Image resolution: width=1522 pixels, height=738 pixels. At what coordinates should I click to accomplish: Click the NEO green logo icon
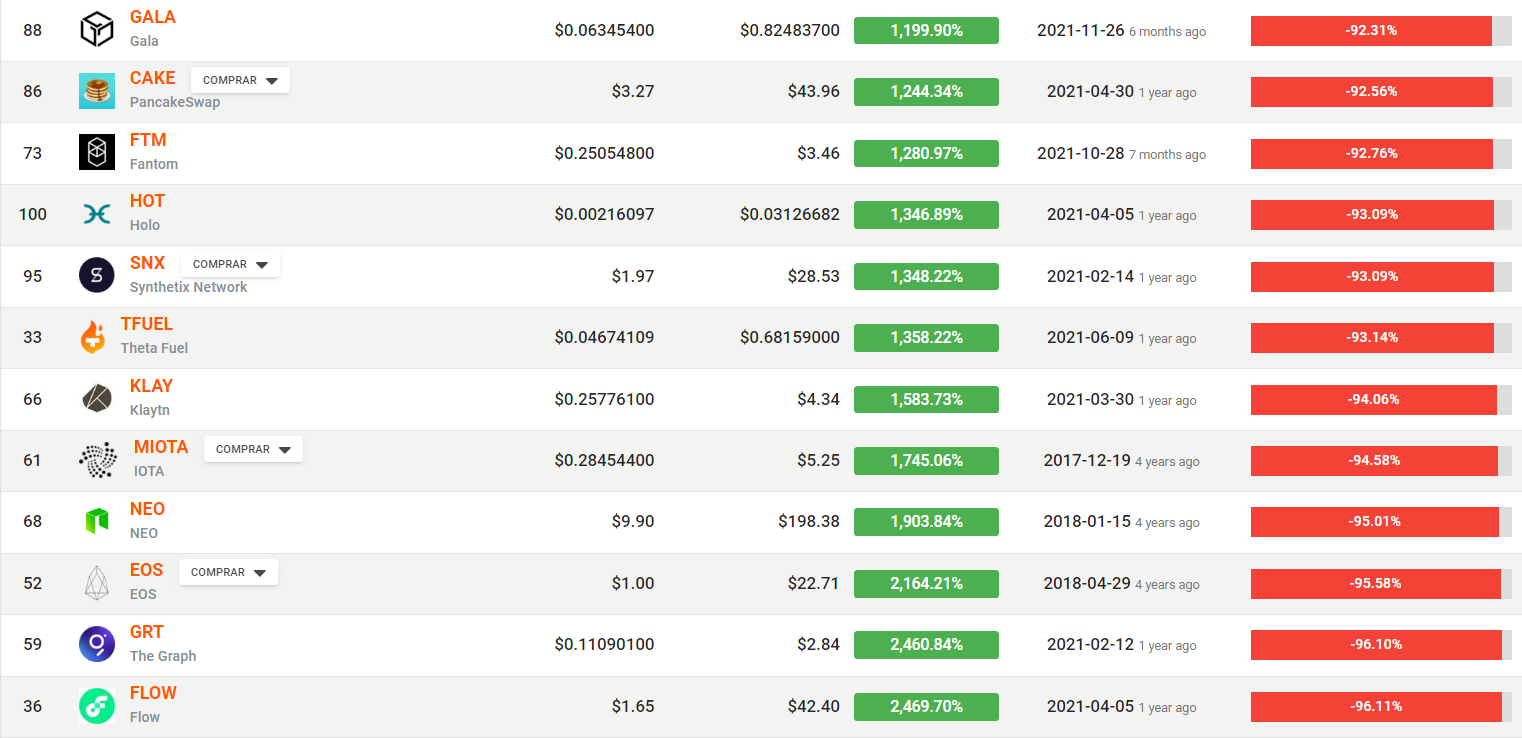click(97, 521)
